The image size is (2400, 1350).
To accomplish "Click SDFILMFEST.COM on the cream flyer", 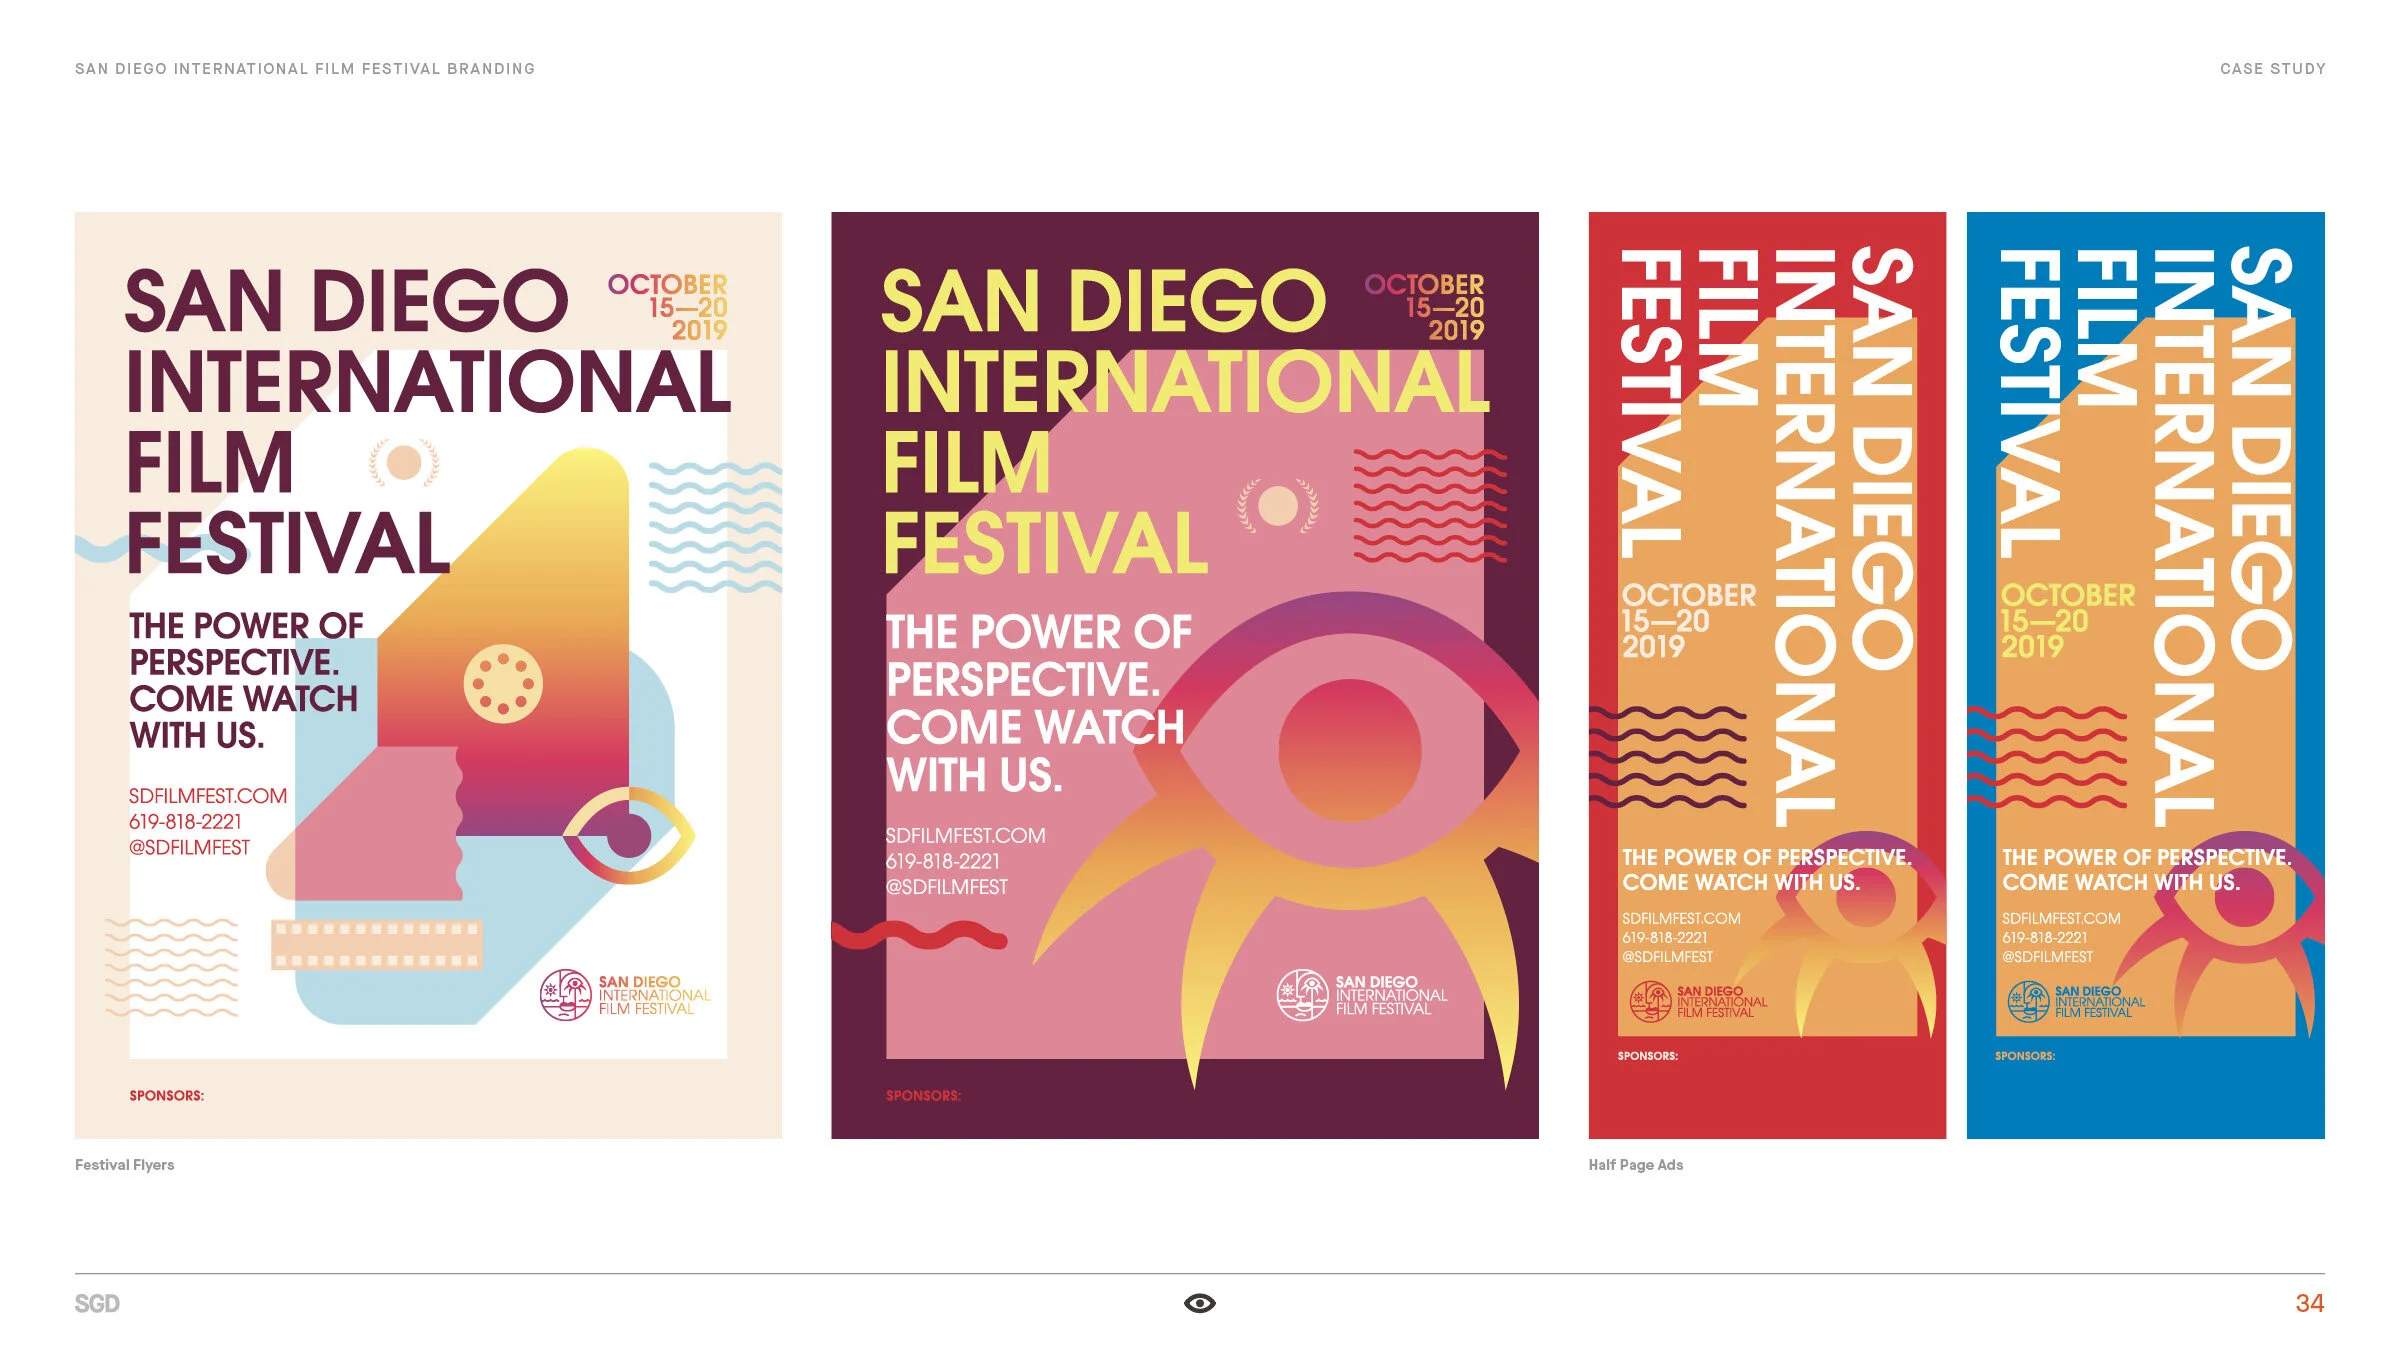I will 207,796.
